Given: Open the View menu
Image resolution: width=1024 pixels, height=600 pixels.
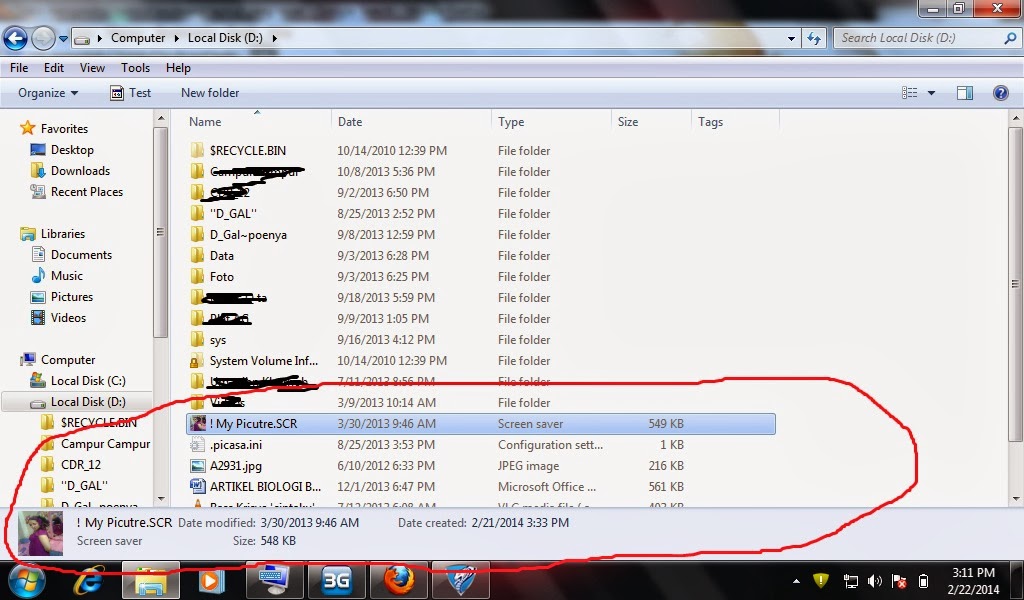Looking at the screenshot, I should tap(92, 68).
